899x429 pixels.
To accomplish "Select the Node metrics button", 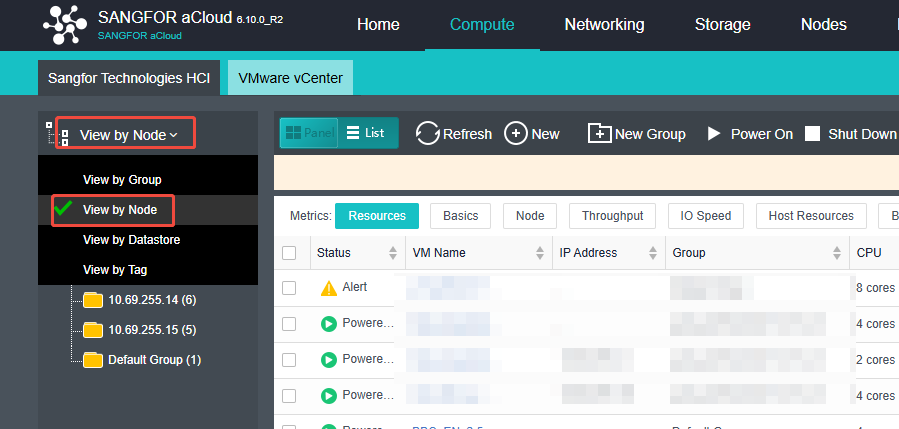I will [530, 216].
